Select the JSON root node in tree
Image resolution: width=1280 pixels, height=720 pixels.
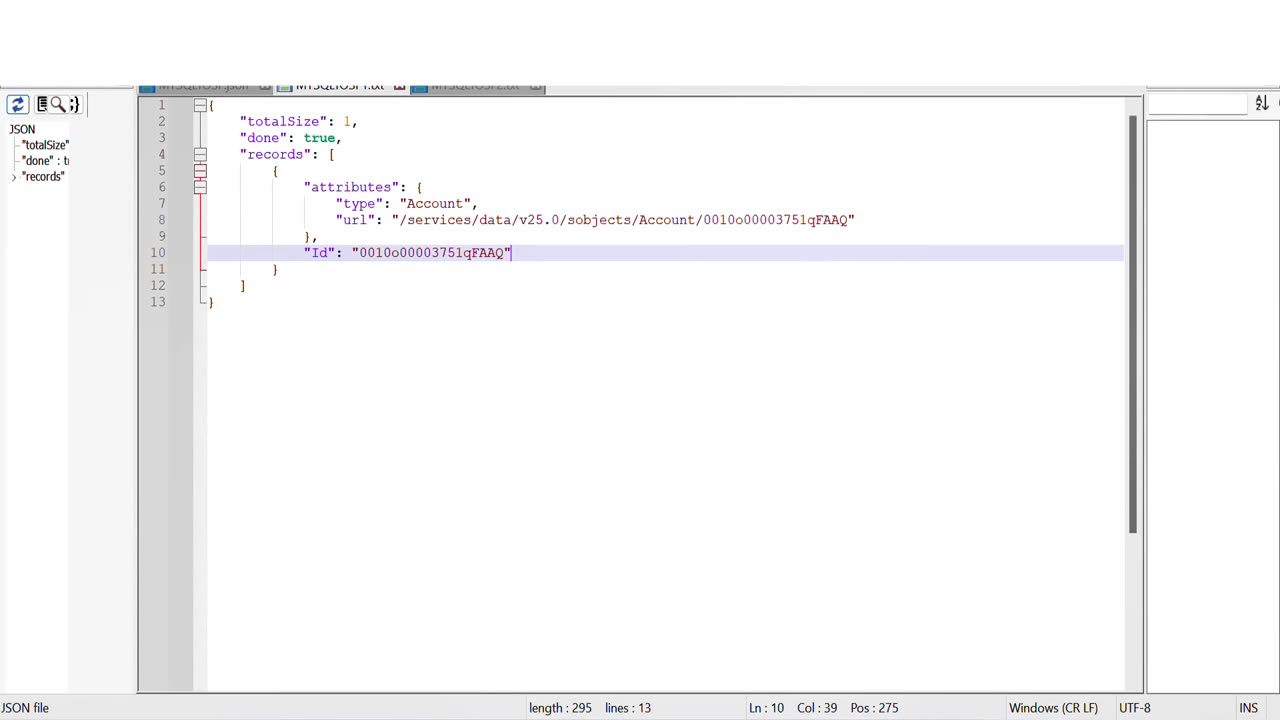tap(22, 129)
